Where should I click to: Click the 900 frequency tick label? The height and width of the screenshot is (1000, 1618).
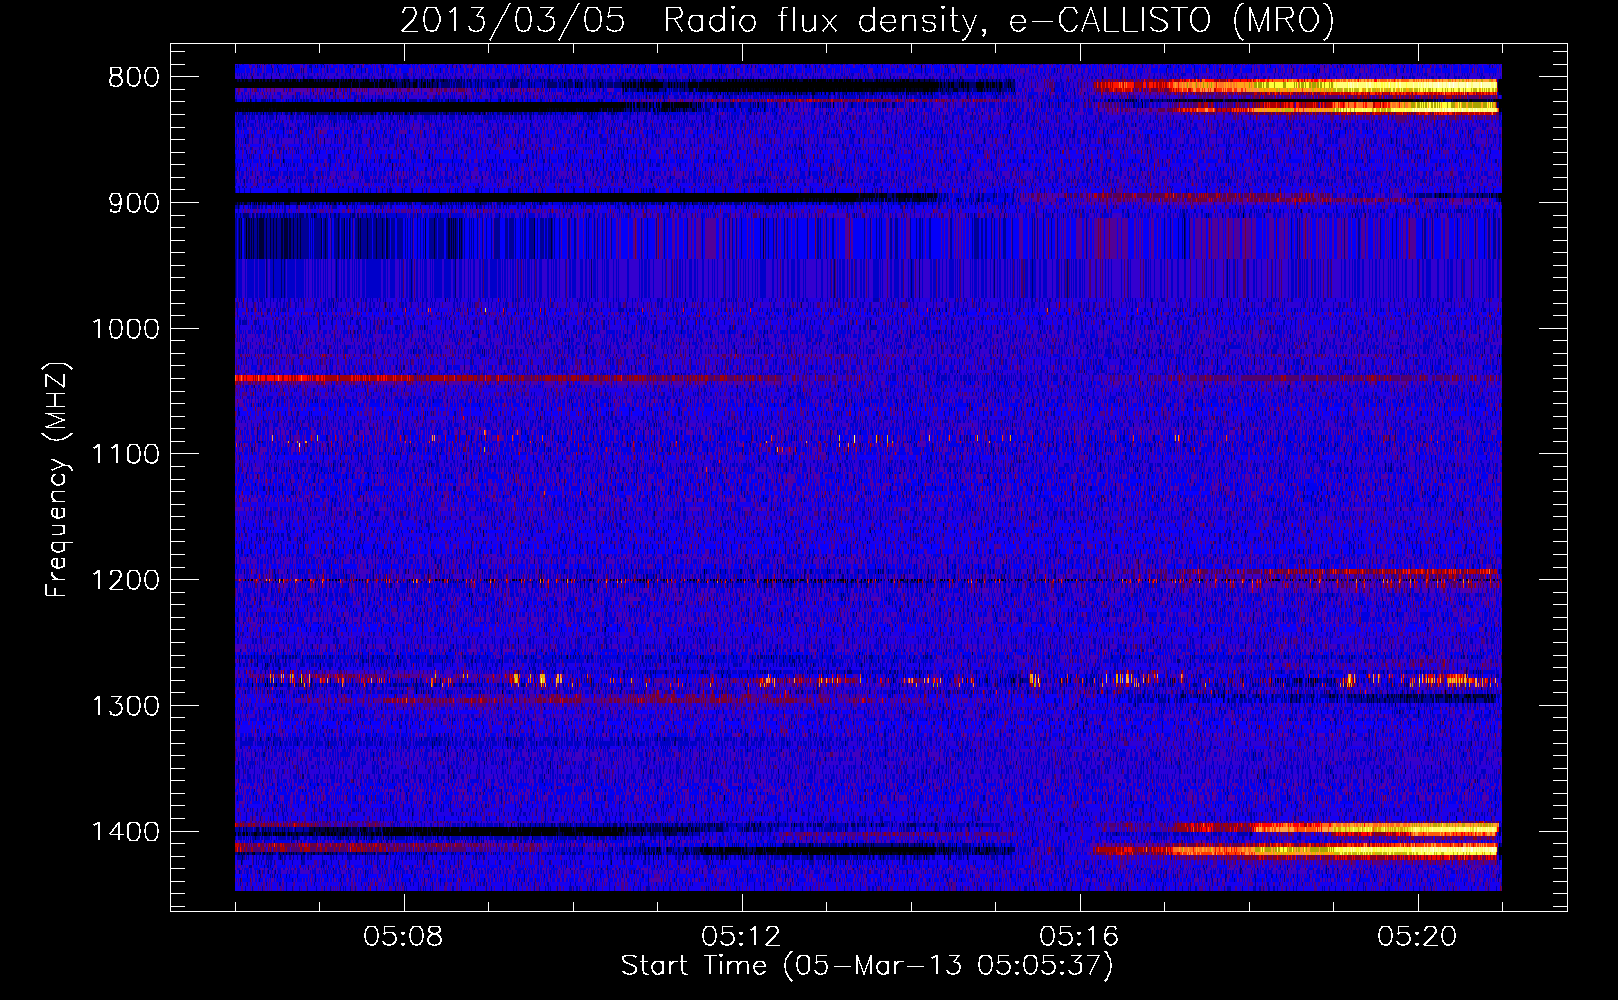133,203
